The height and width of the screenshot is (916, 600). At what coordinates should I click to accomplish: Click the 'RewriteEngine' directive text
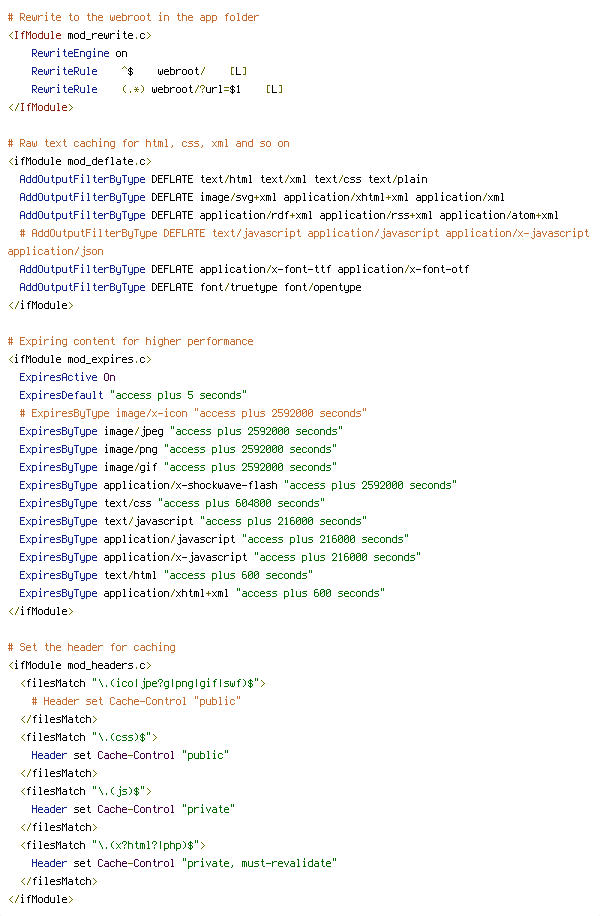[x=70, y=53]
